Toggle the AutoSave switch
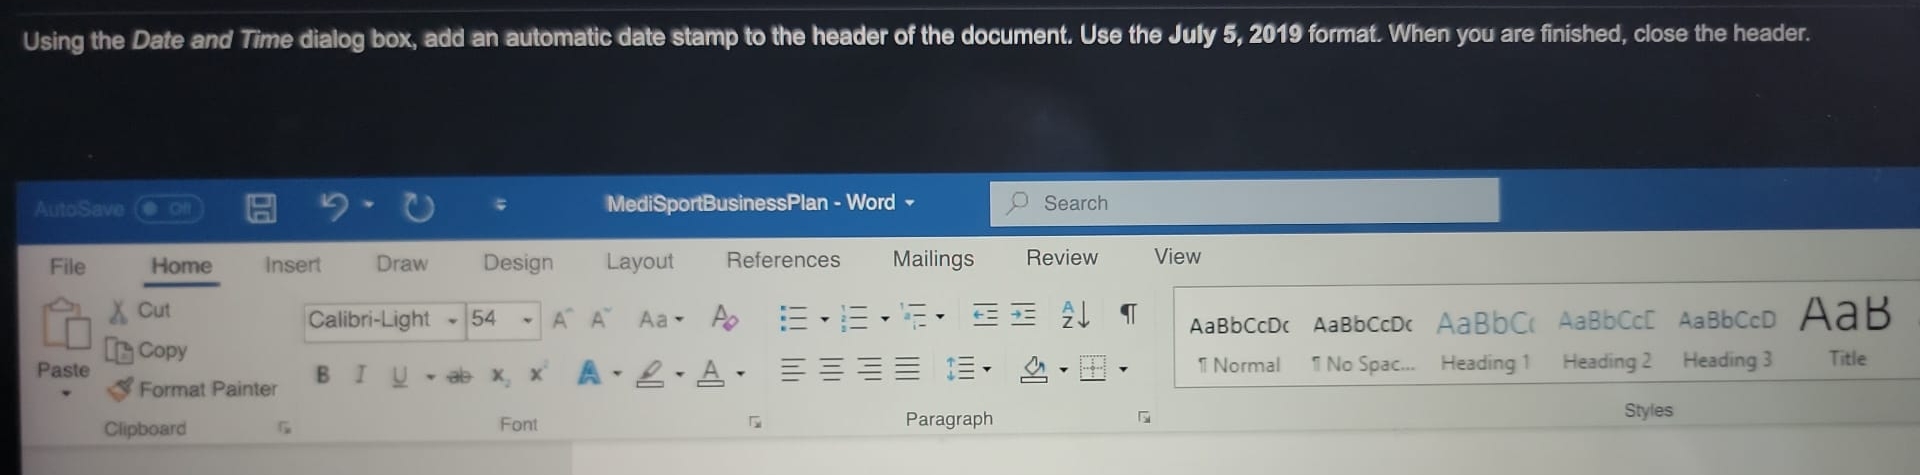Image resolution: width=1920 pixels, height=475 pixels. coord(169,208)
